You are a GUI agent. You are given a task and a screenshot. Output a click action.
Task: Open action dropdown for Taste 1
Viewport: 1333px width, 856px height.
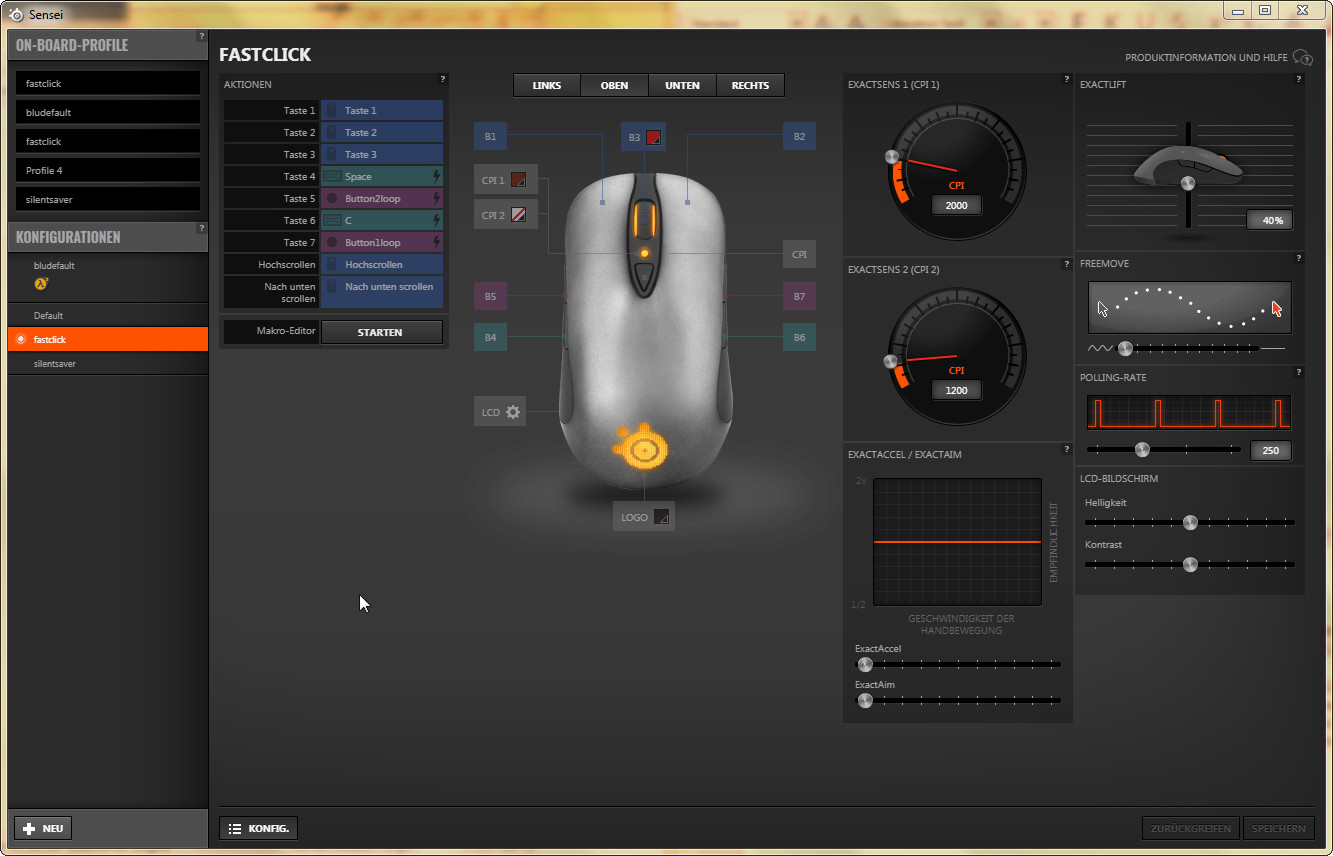[382, 110]
